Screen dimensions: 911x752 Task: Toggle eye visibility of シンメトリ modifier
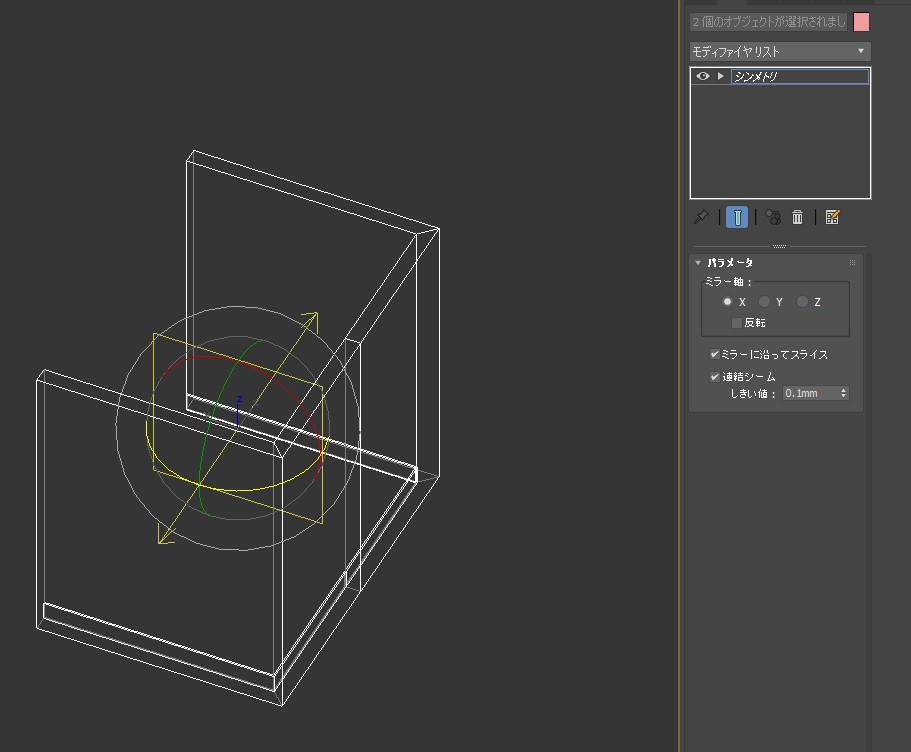[x=703, y=77]
